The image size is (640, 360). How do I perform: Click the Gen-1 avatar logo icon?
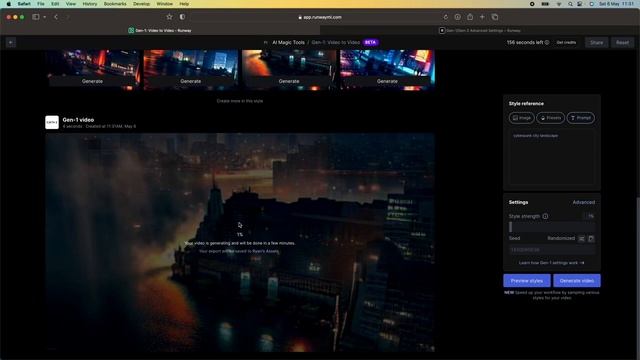coord(52,122)
